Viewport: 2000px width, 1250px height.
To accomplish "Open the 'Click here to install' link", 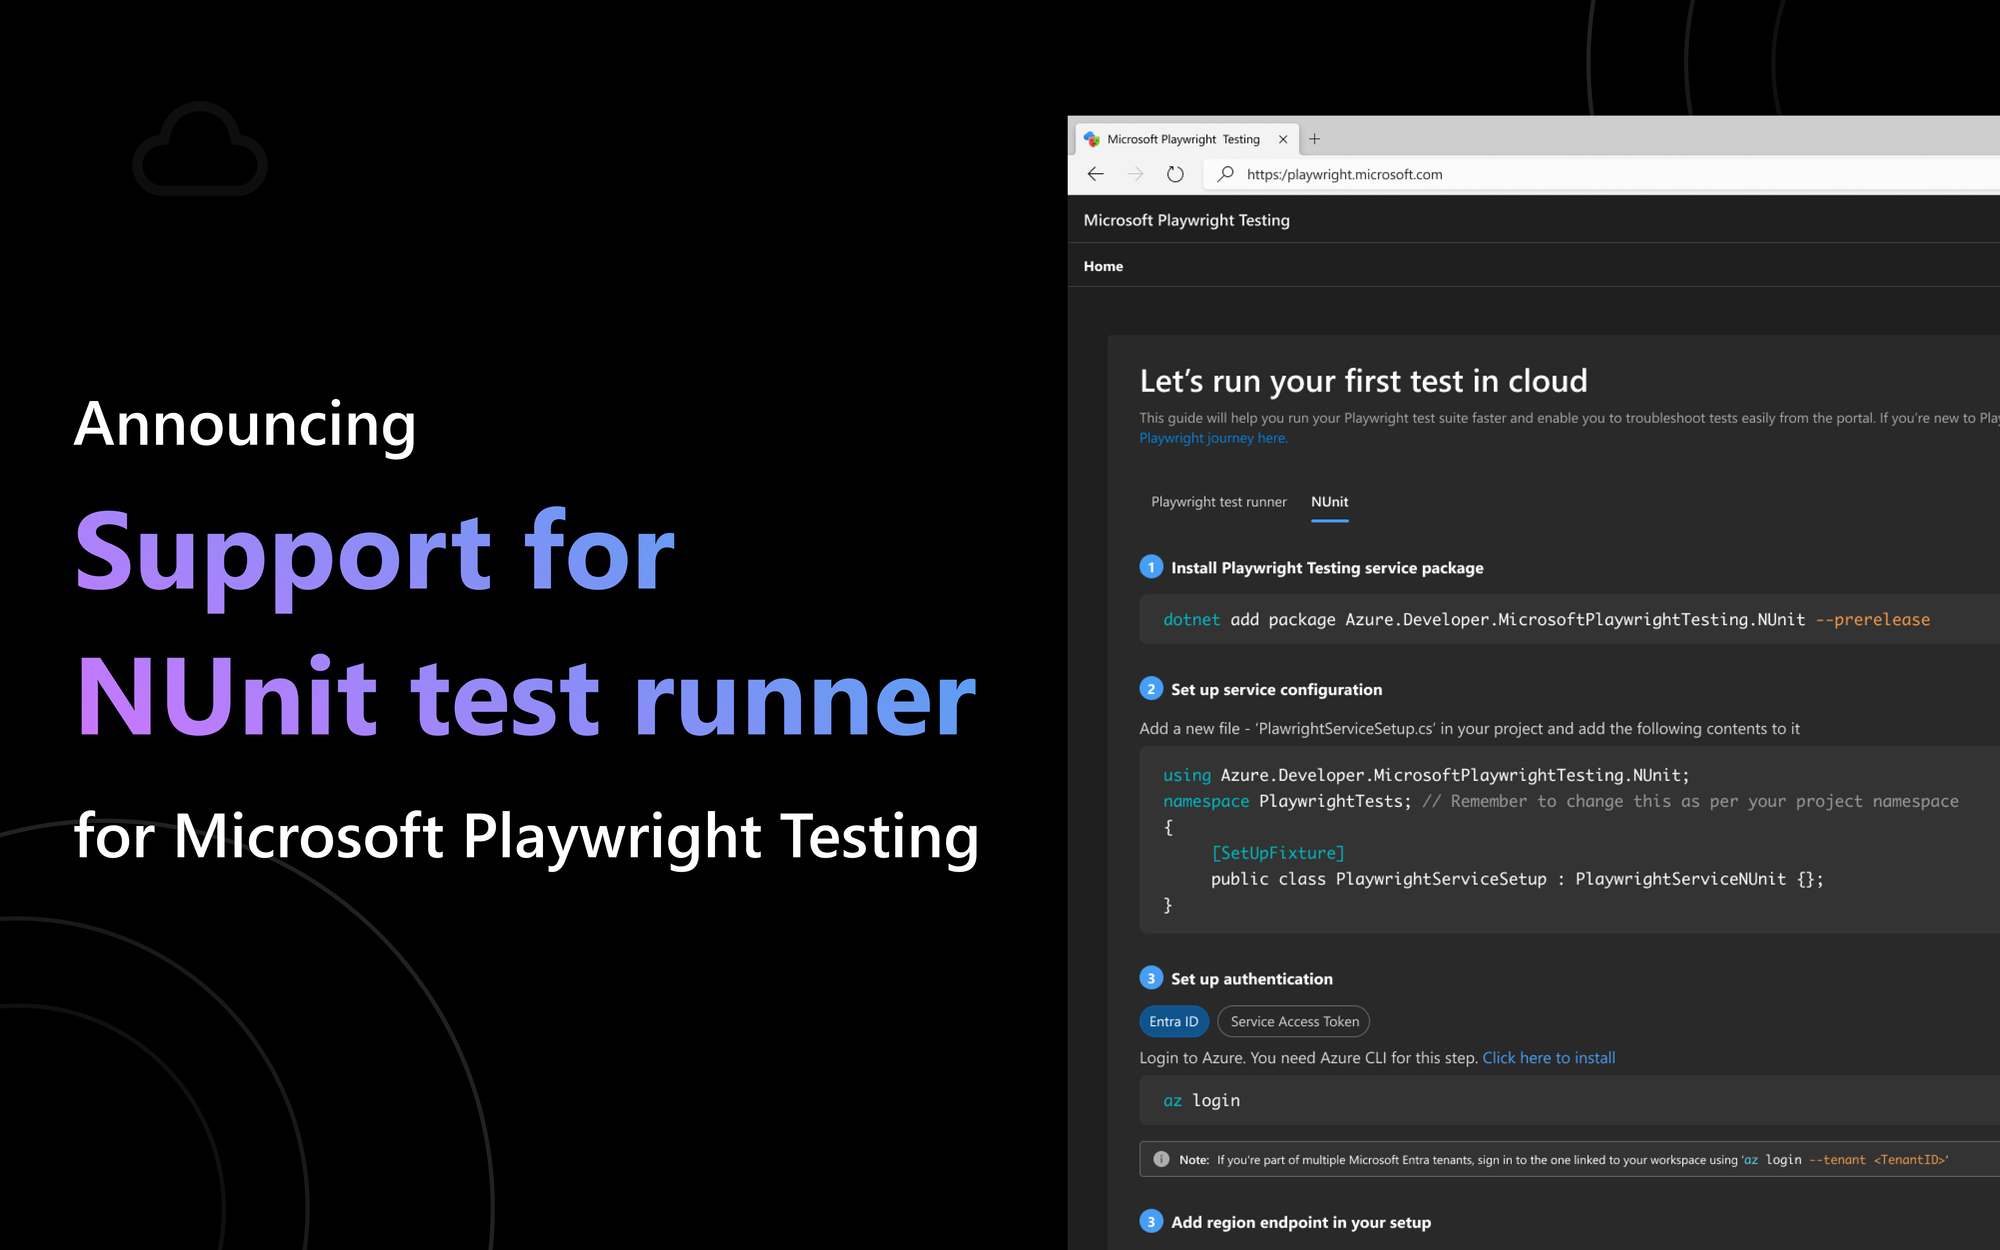I will tap(1548, 1058).
